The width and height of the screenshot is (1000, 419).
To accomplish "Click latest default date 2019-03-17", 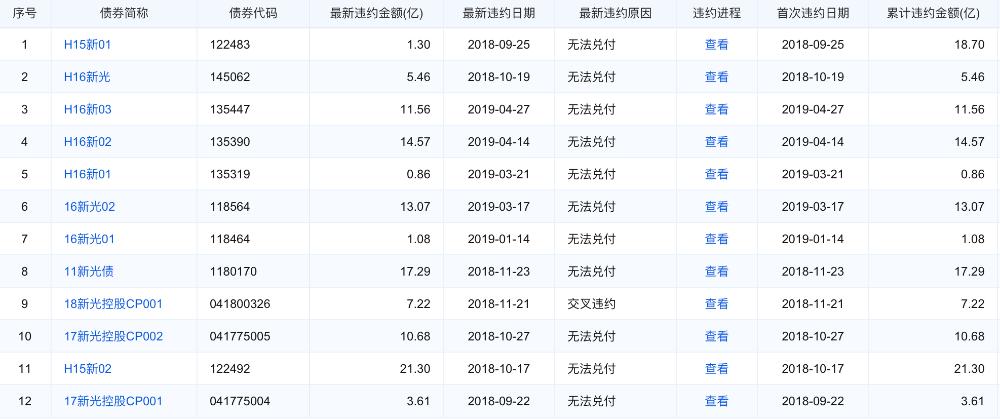I will [499, 207].
